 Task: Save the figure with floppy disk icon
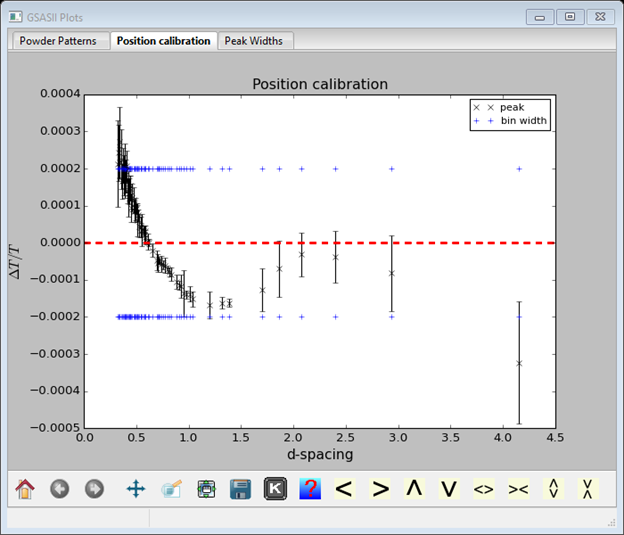click(x=240, y=489)
